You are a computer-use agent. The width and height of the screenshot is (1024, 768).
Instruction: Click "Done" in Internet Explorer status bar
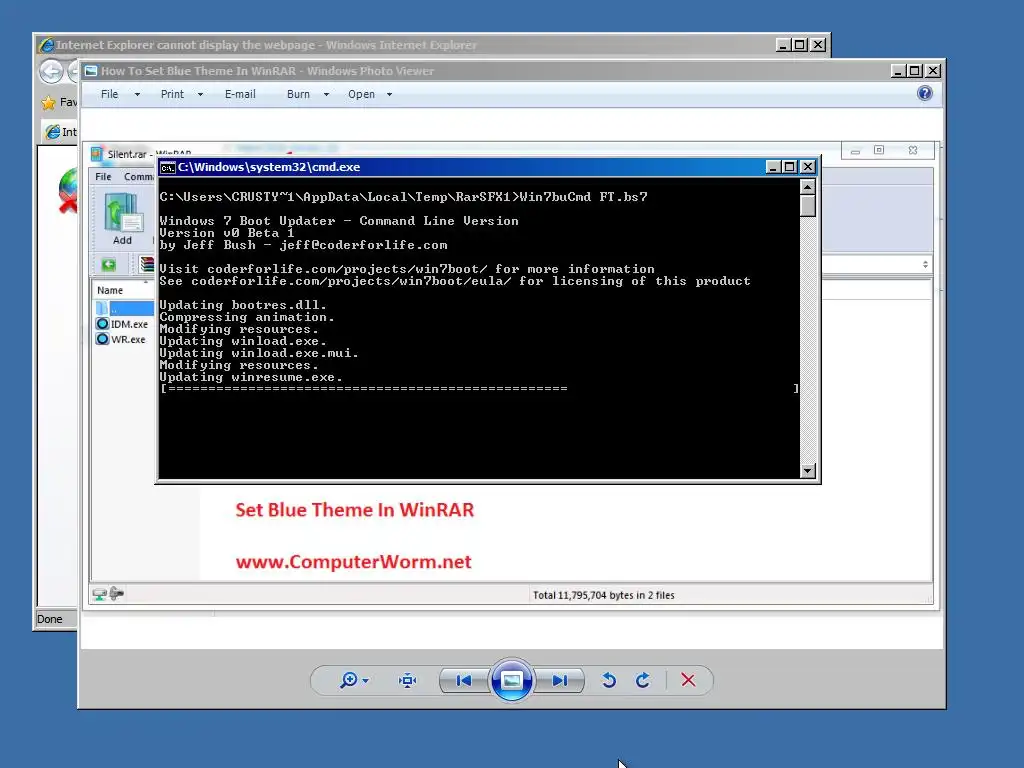pyautogui.click(x=50, y=619)
